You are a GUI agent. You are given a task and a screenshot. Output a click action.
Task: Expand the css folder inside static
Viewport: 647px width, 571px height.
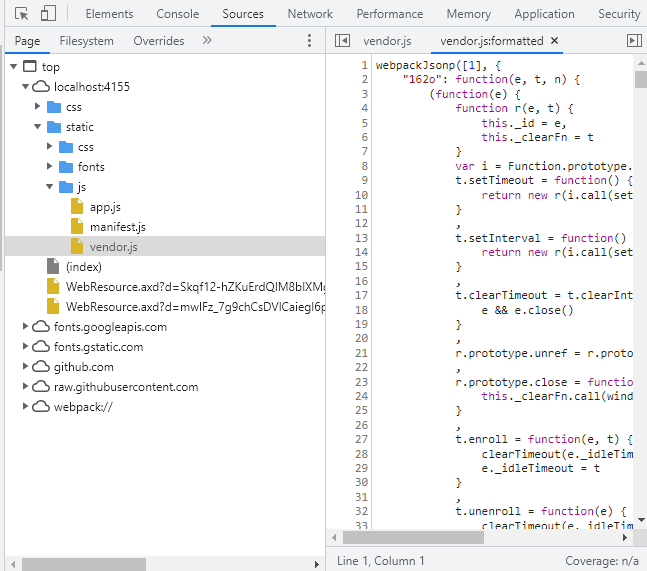coord(50,146)
